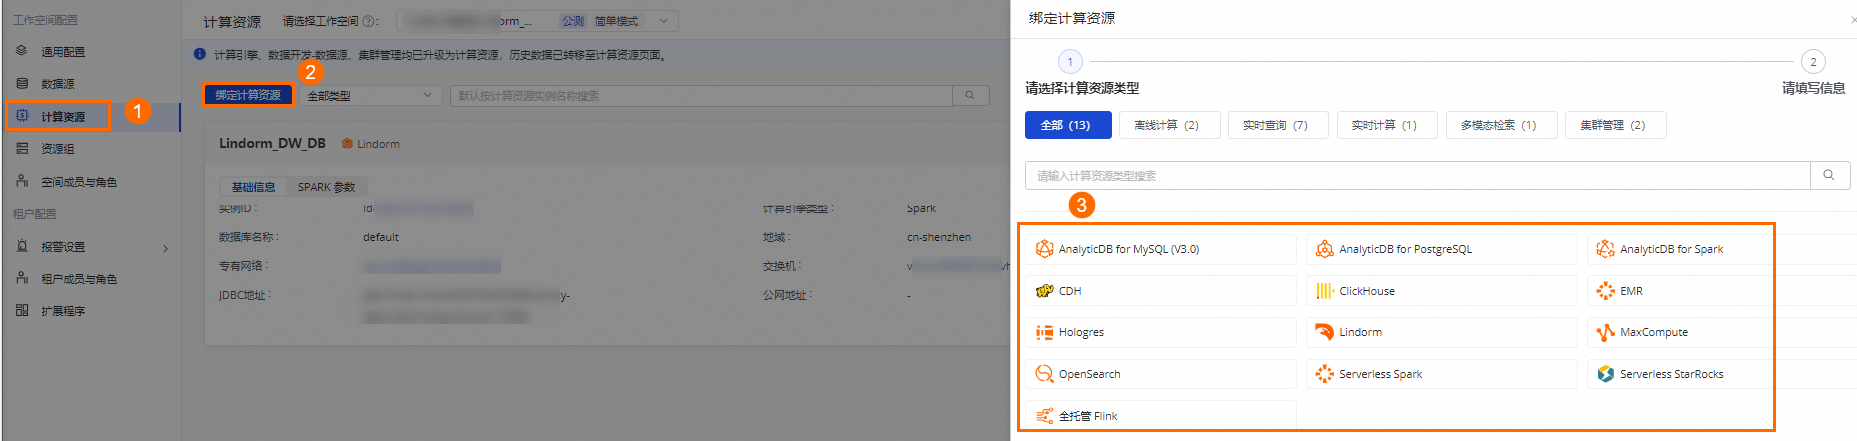Click the ClickHouse bars icon
Screen dimensions: 1857x441
1324,291
